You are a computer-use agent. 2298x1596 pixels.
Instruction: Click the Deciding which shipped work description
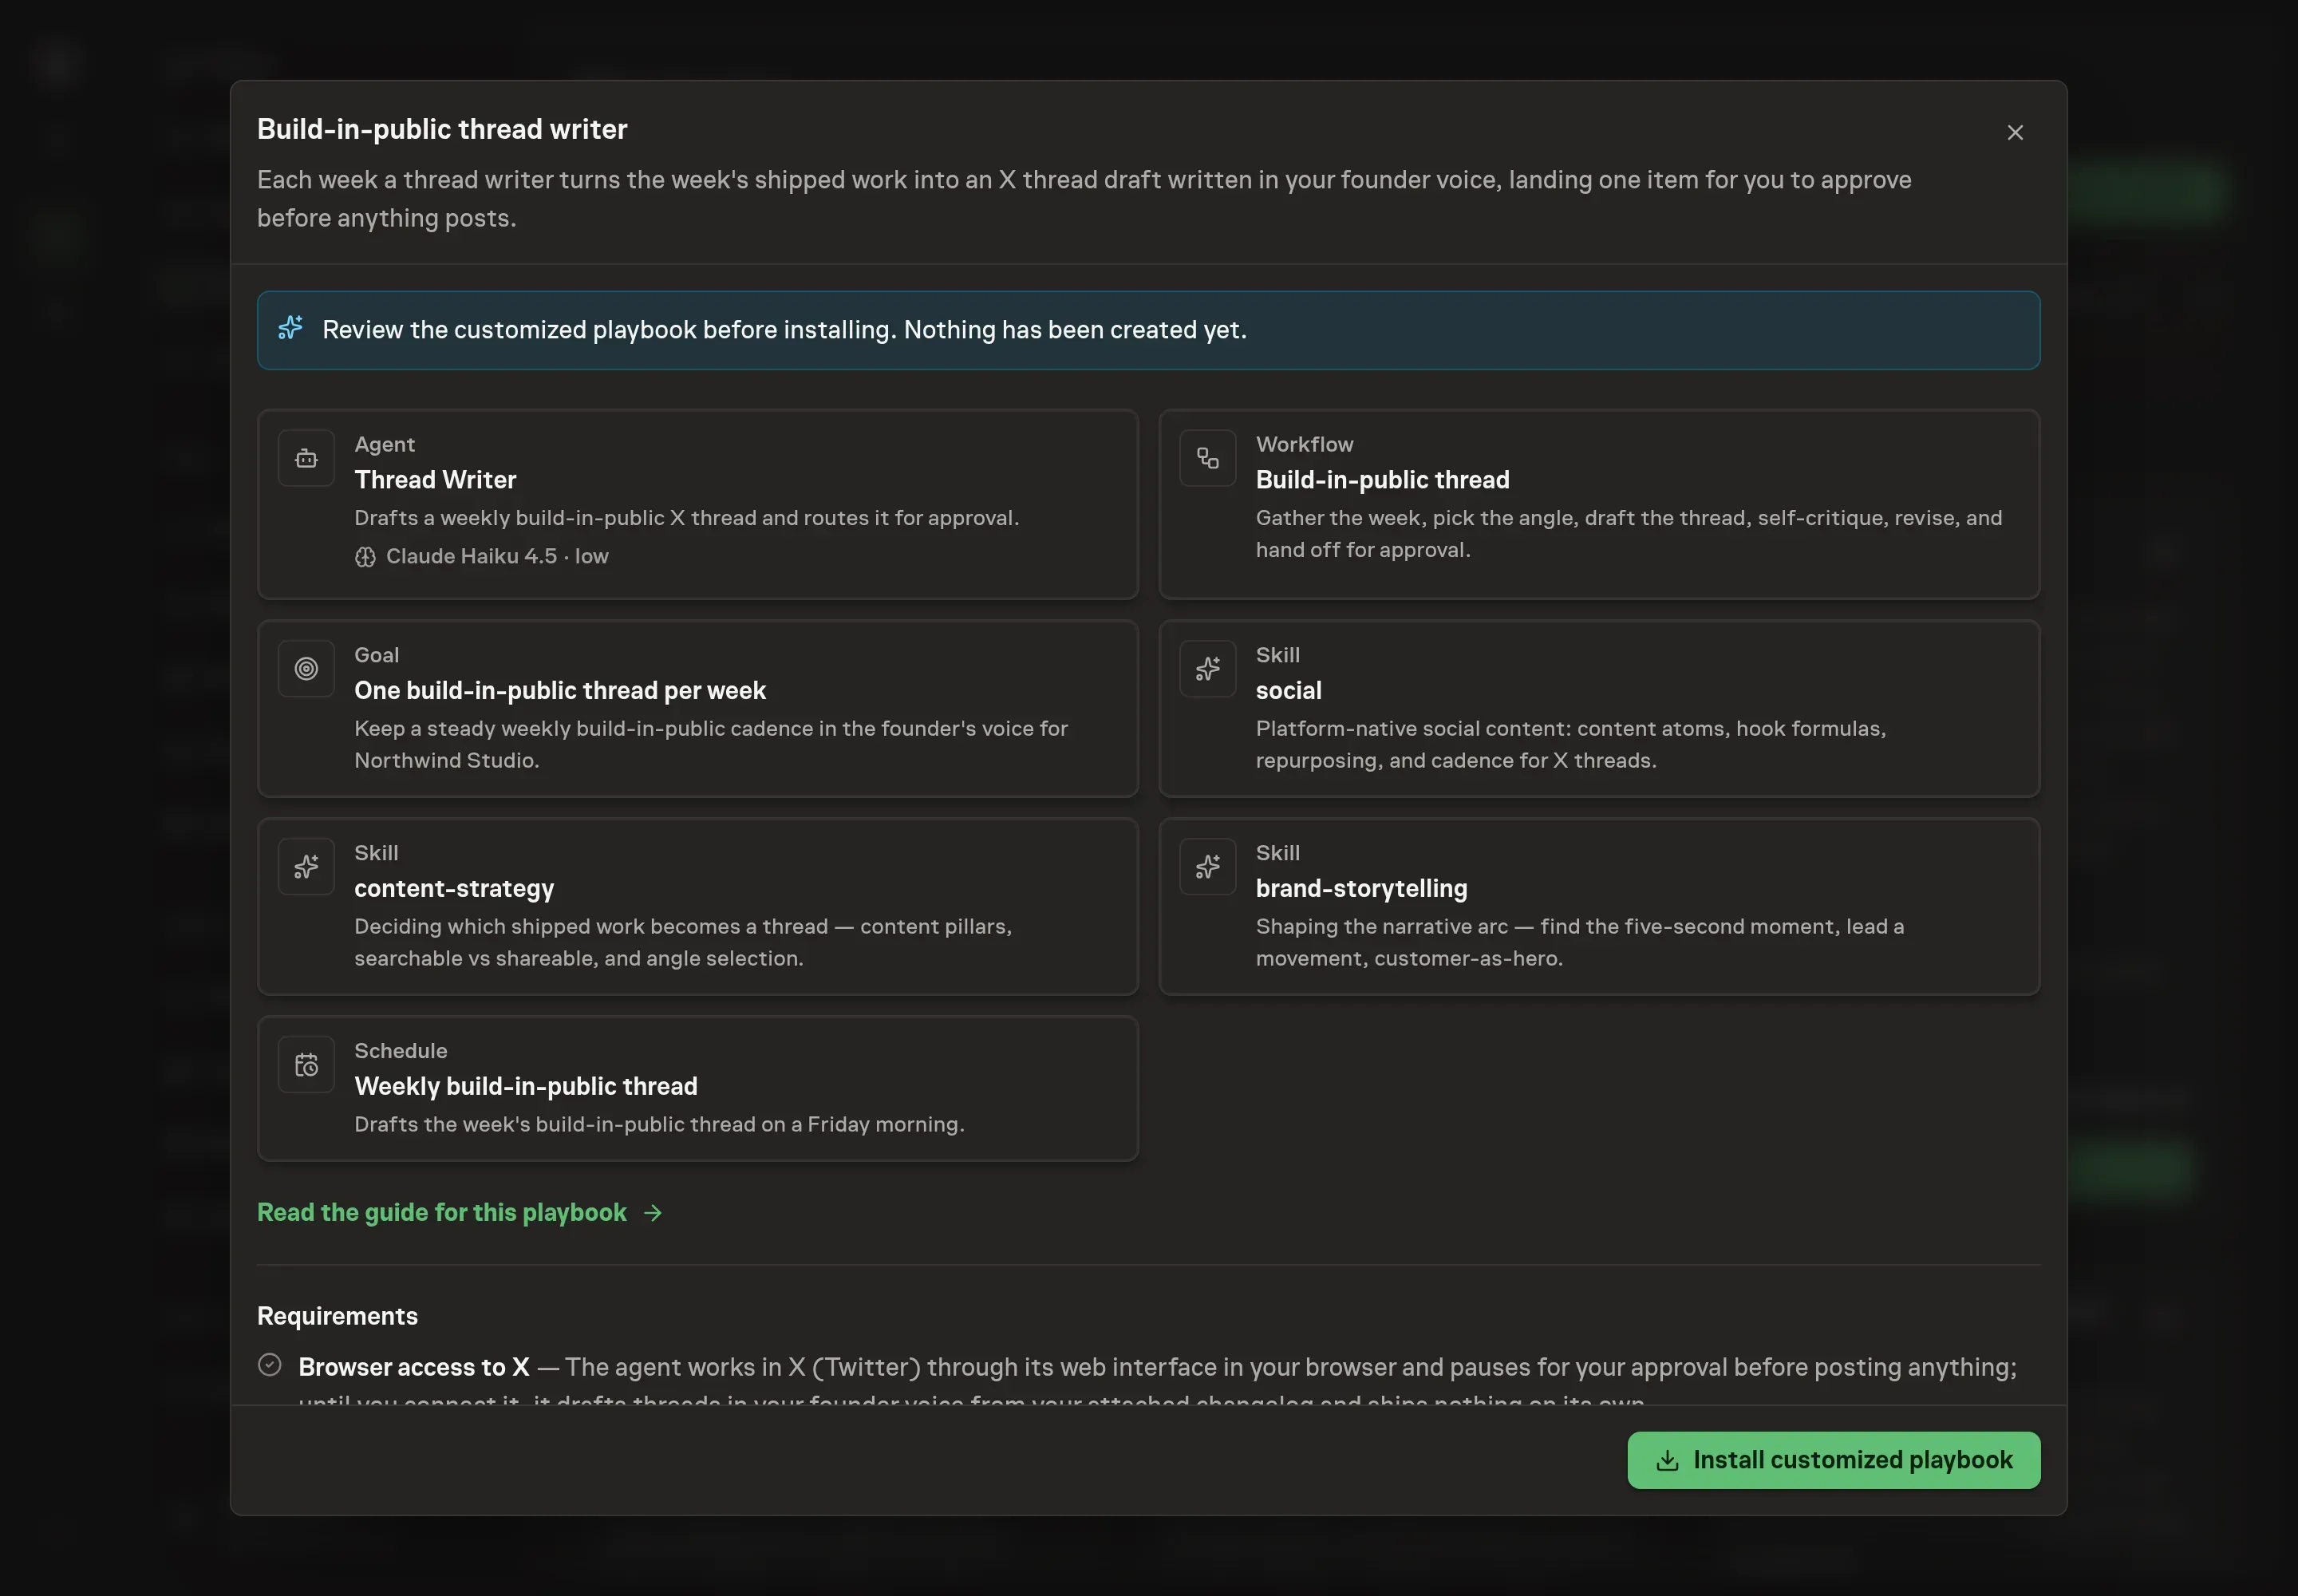click(x=683, y=943)
